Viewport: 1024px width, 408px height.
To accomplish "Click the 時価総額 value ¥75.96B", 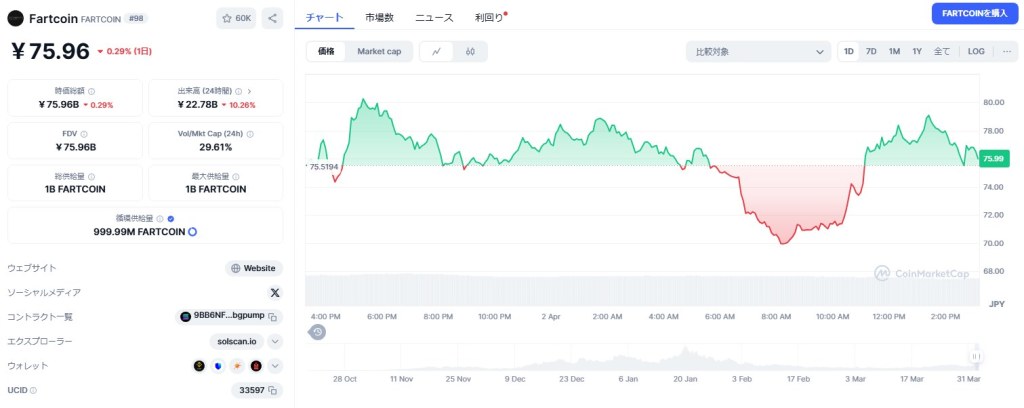I will coord(57,104).
